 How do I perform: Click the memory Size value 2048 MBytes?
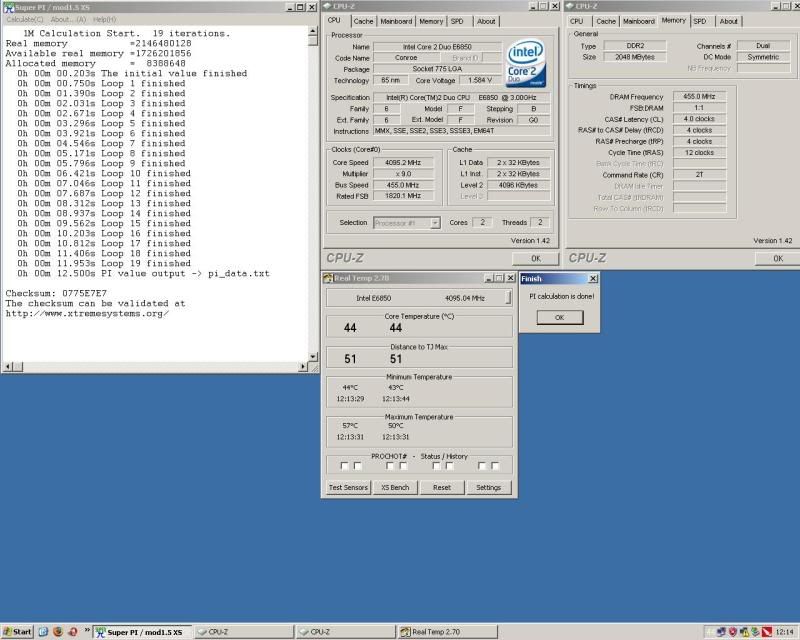(x=635, y=57)
